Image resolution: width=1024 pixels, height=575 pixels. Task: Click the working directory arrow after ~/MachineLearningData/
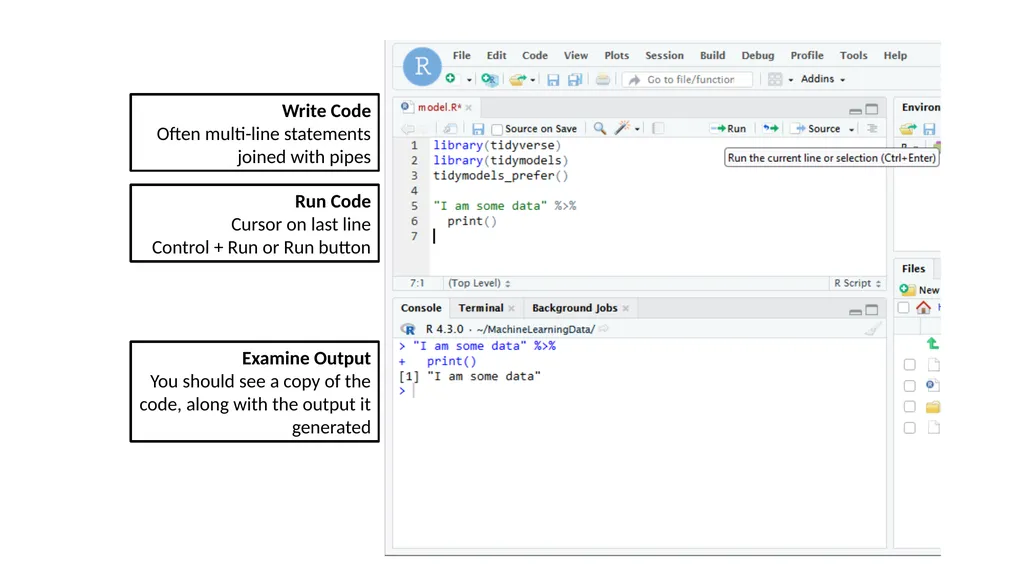click(x=604, y=329)
